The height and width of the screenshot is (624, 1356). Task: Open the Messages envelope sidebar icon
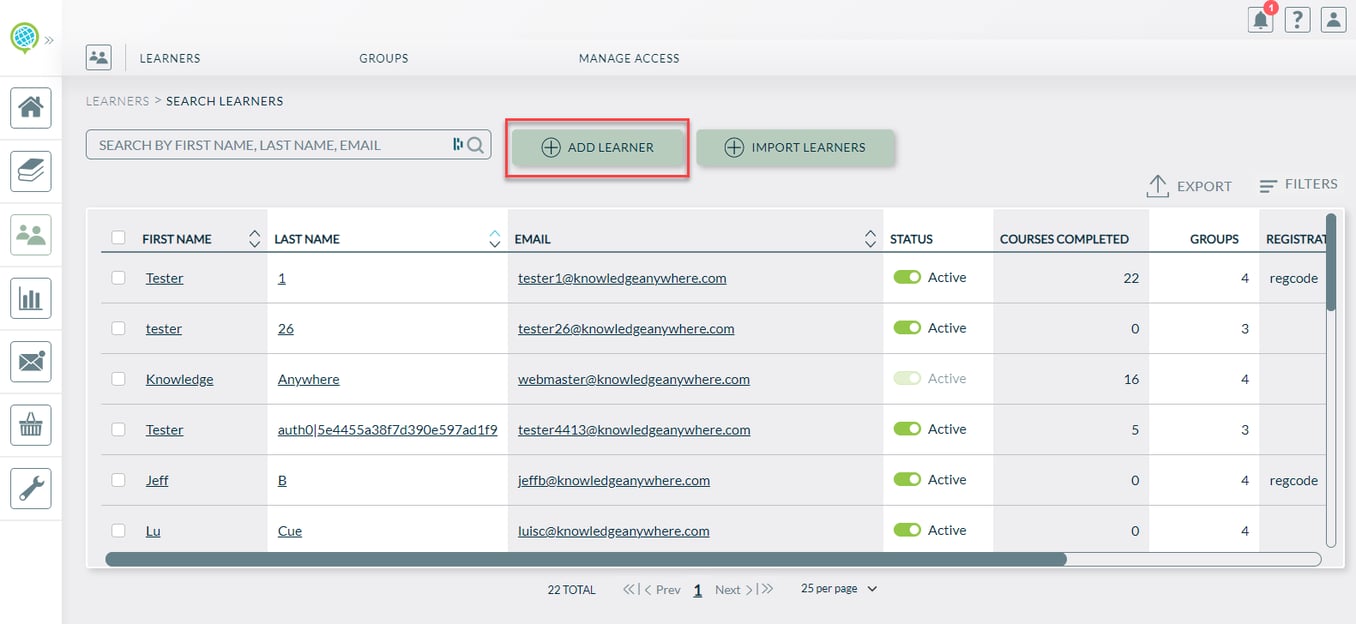[x=31, y=362]
